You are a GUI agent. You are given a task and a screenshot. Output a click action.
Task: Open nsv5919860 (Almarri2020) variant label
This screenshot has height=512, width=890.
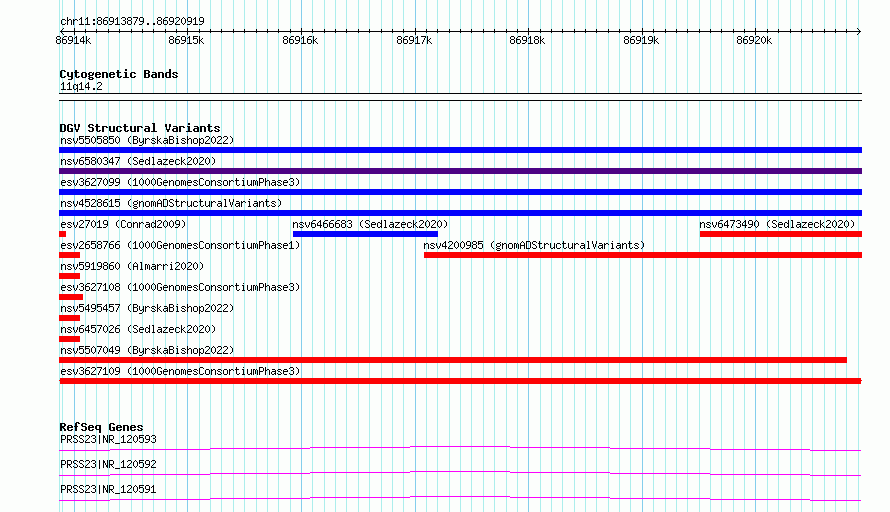[x=132, y=266]
